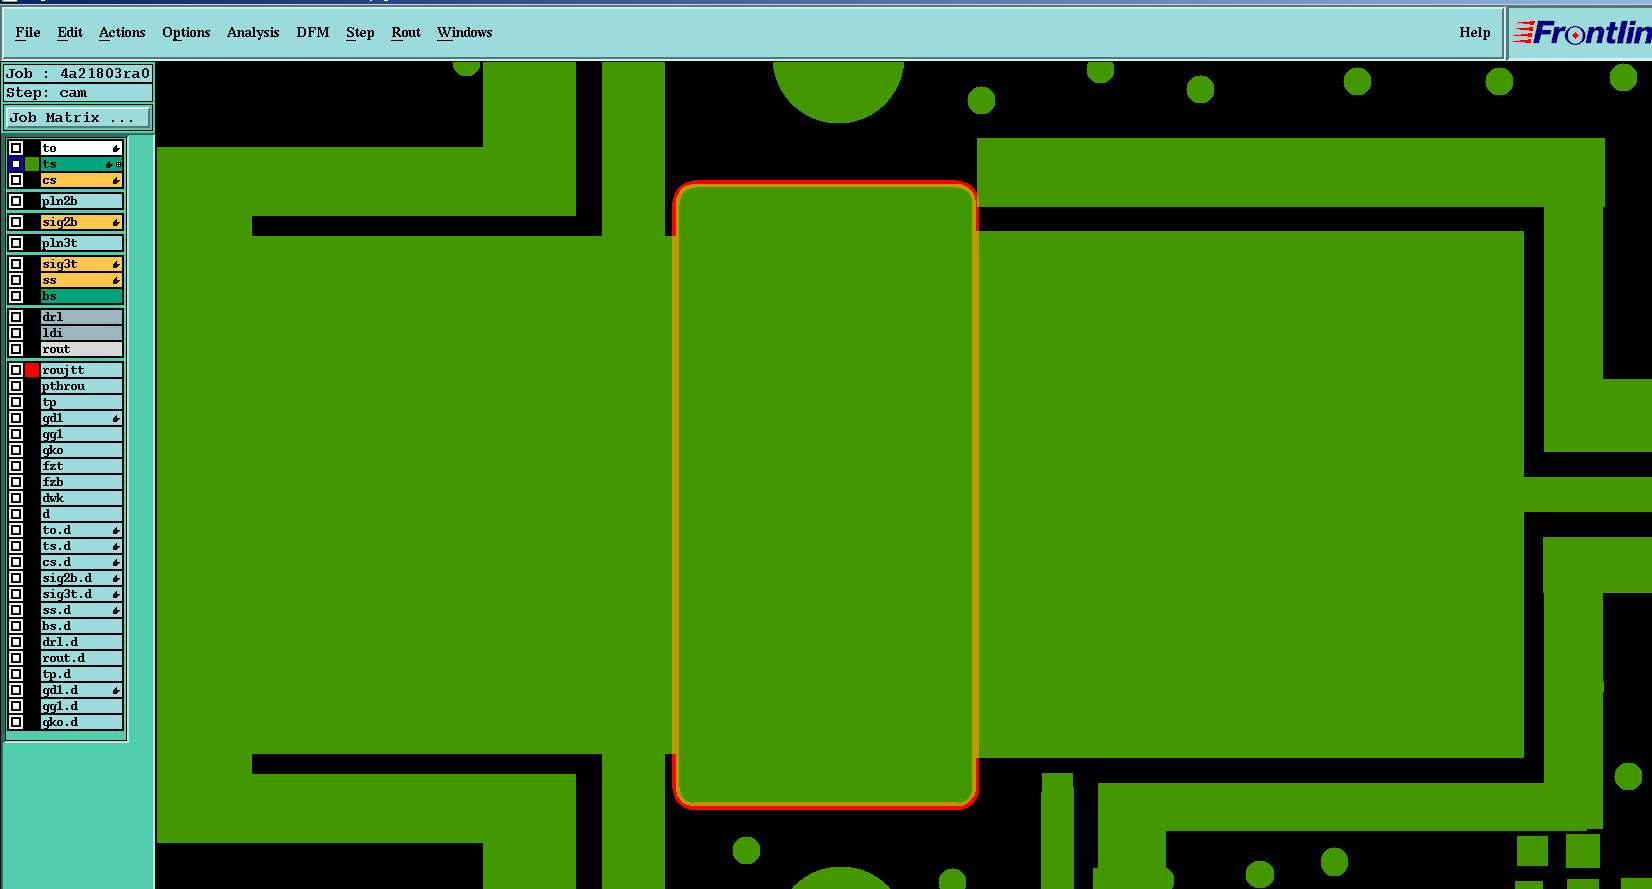Select the tp.d layer name
The height and width of the screenshot is (889, 1652).
tap(82, 674)
